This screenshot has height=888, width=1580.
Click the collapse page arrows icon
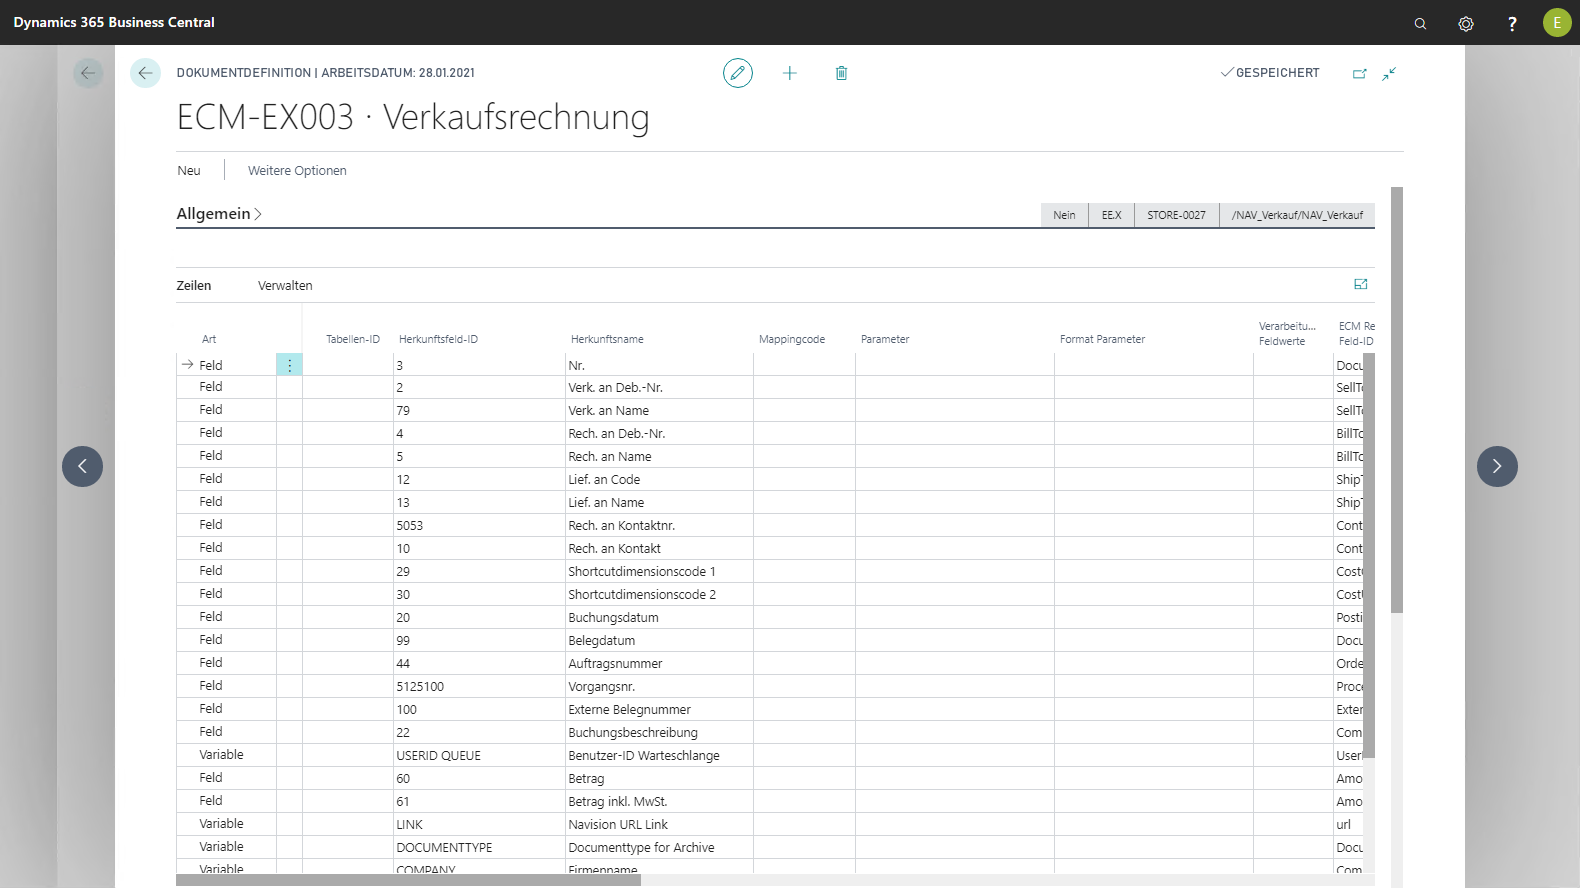[1389, 73]
